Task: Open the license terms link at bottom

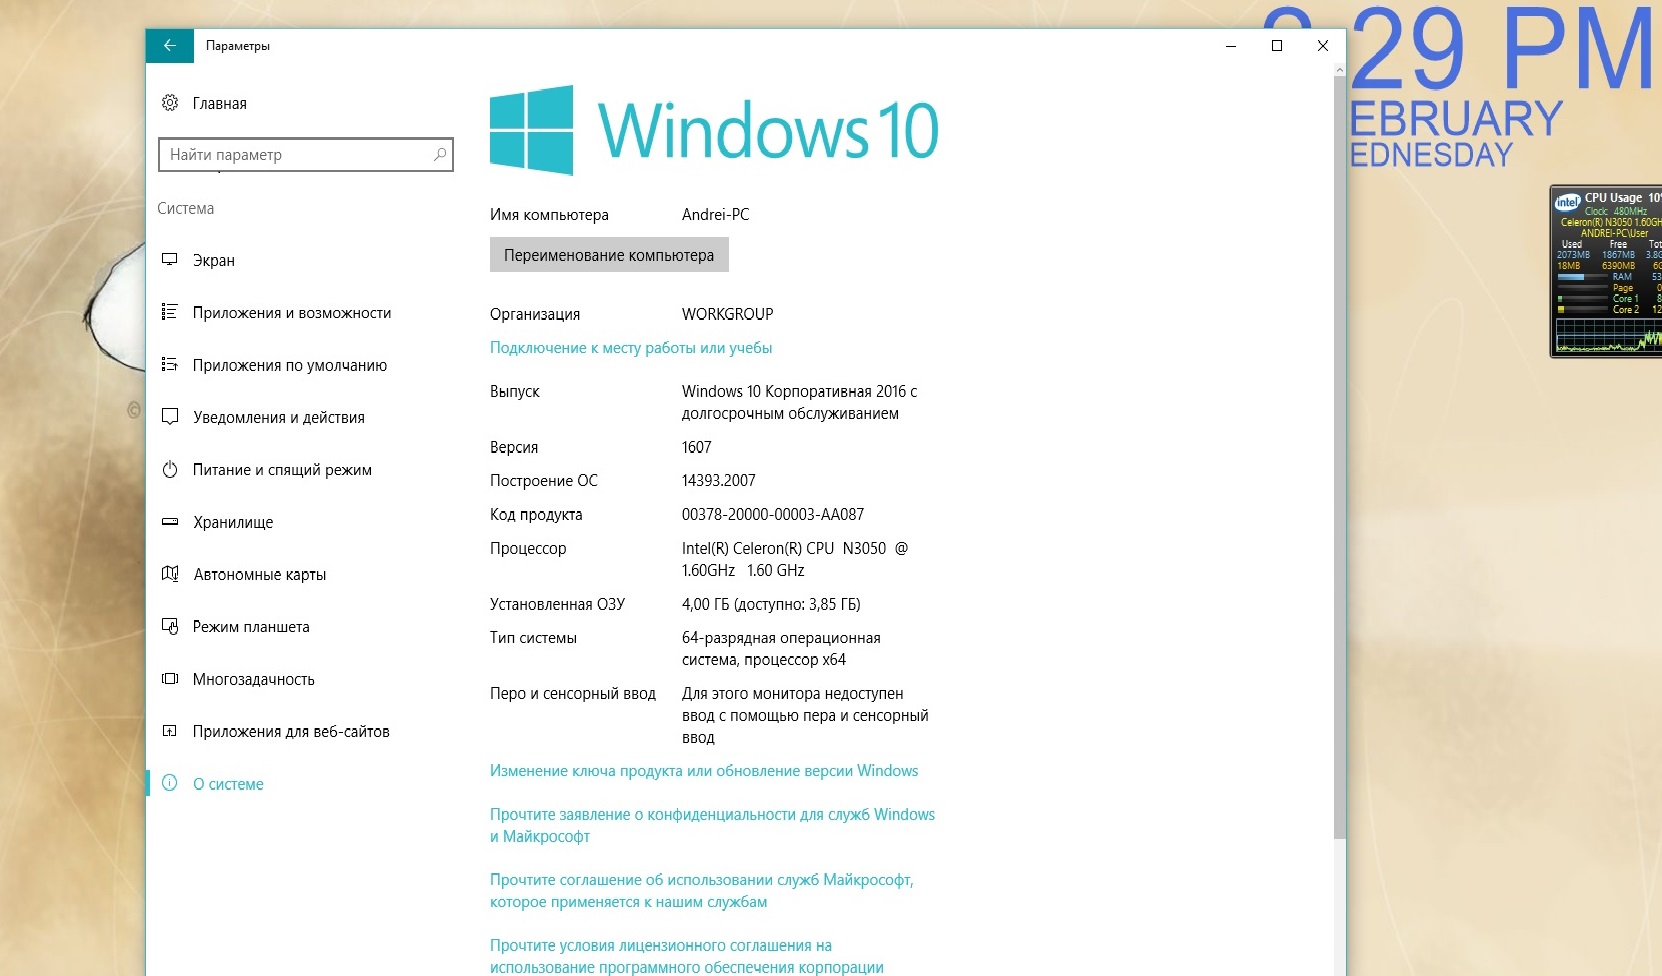Action: tap(687, 956)
